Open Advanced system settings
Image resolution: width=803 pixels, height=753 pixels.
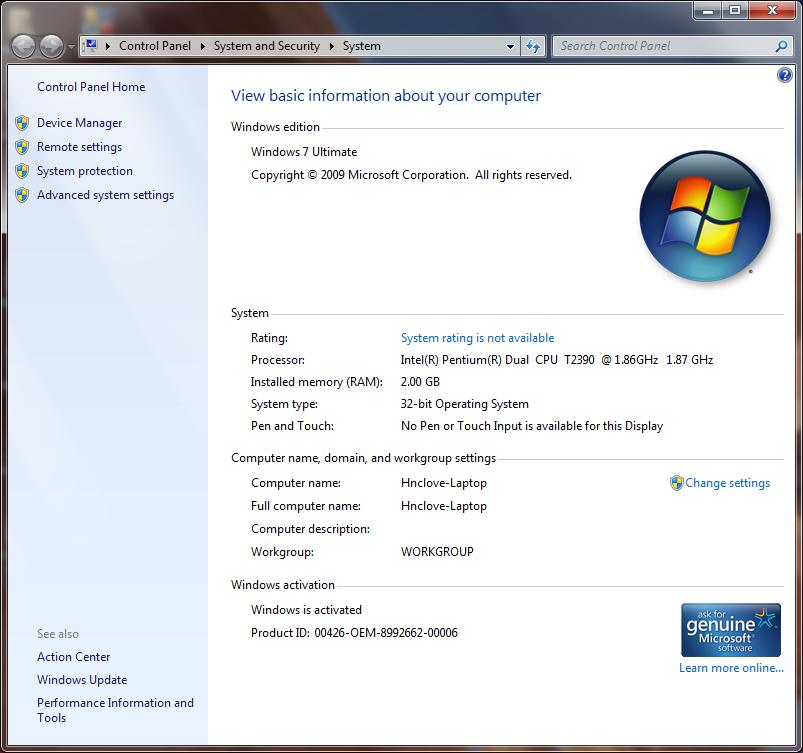105,195
